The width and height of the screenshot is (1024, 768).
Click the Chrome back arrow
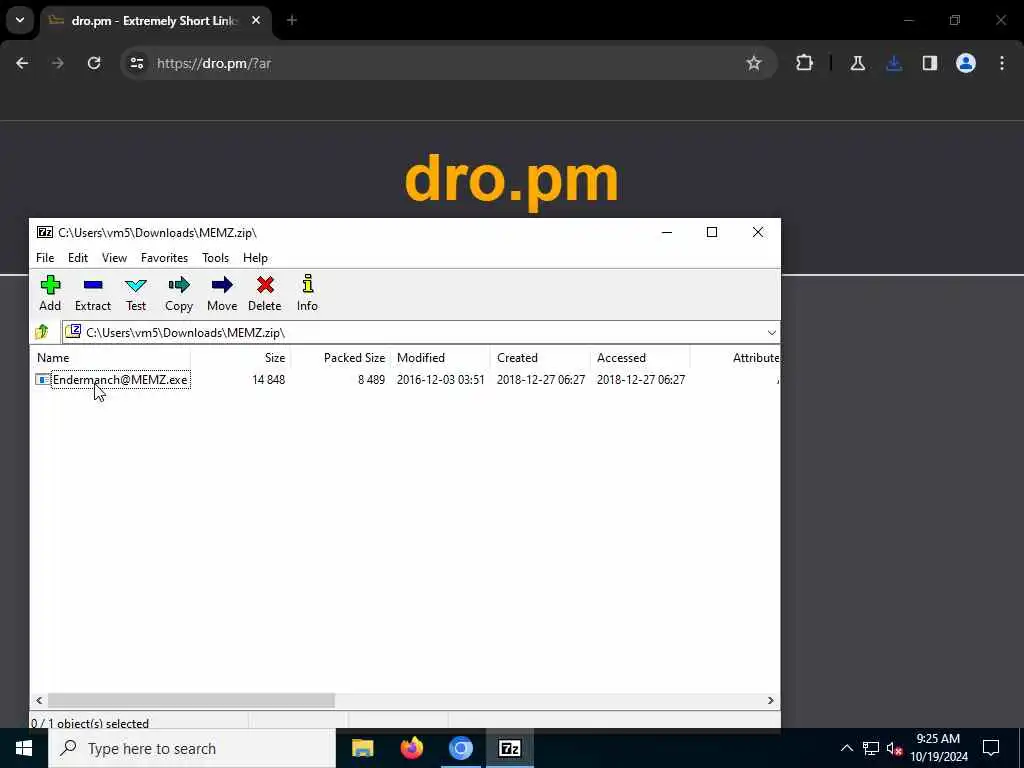coord(22,63)
